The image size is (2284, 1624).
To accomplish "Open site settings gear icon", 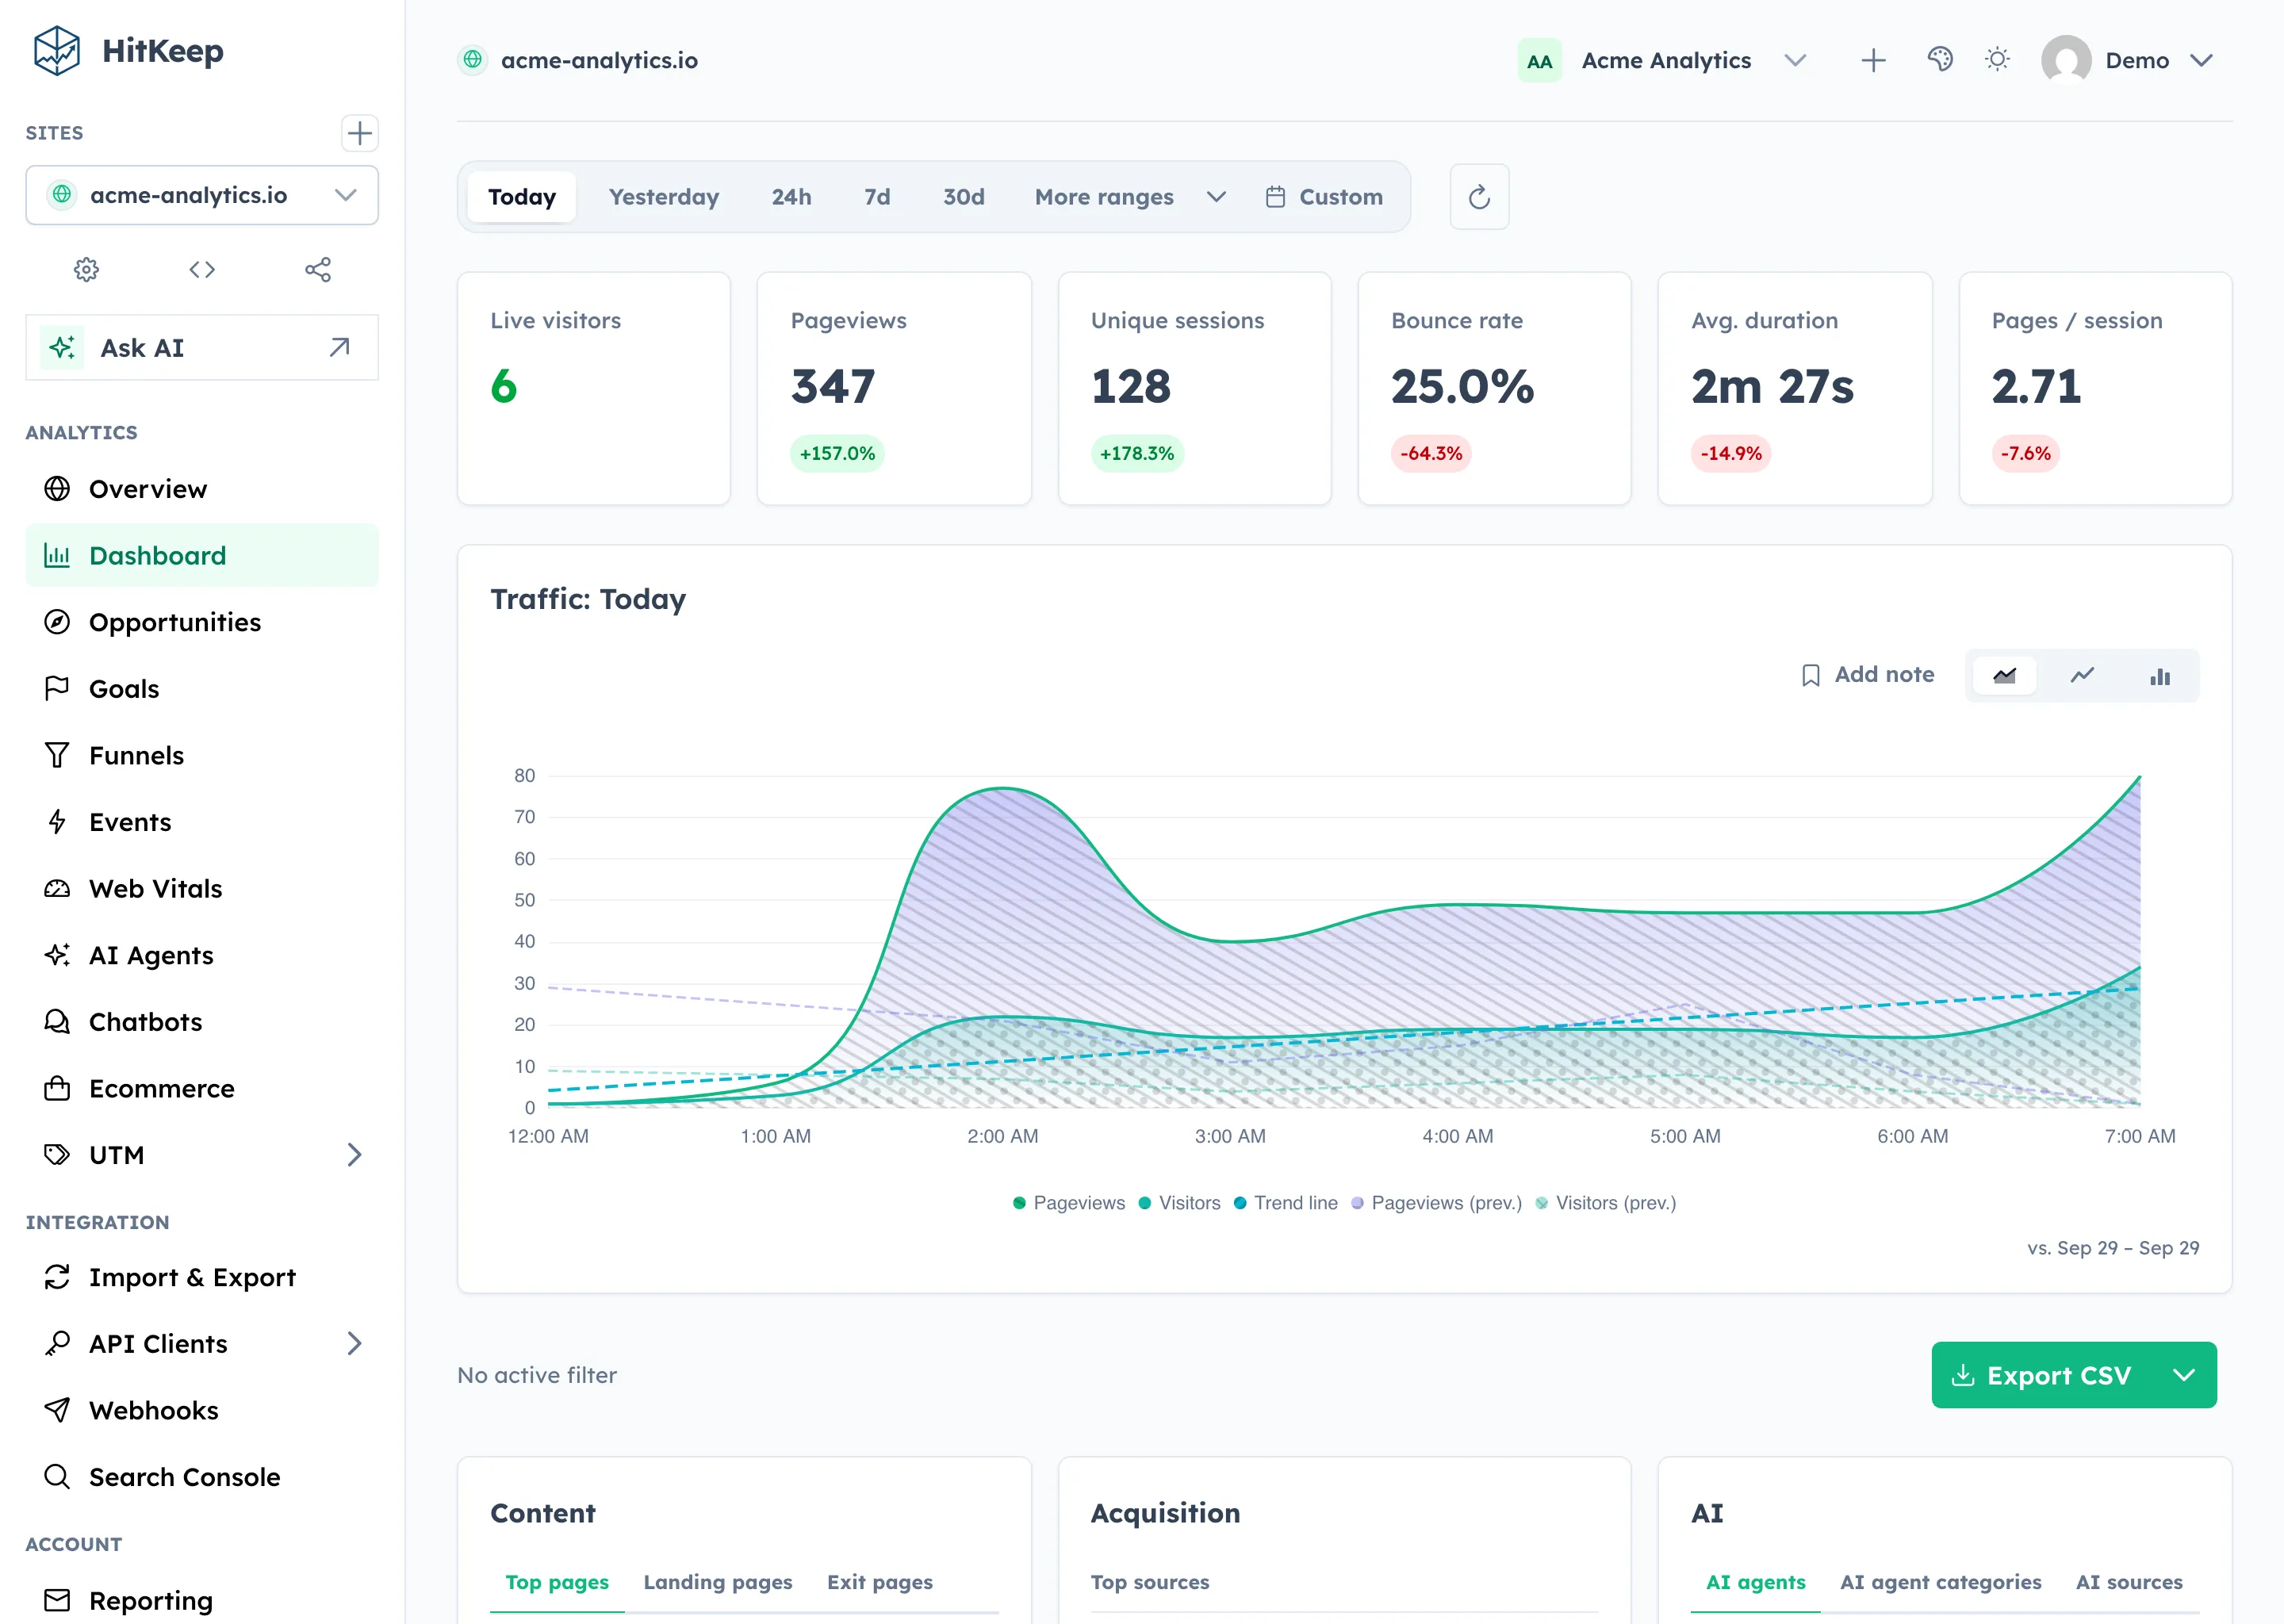I will point(86,269).
